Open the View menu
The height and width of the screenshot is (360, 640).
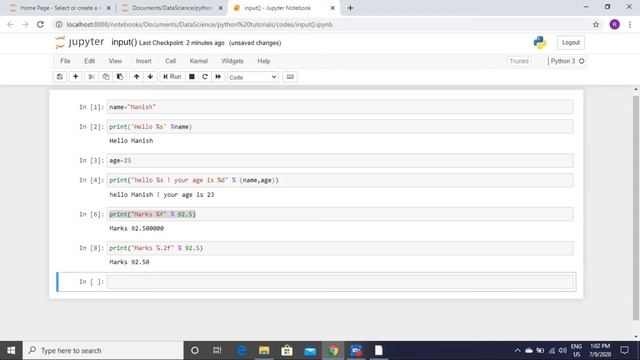115,61
